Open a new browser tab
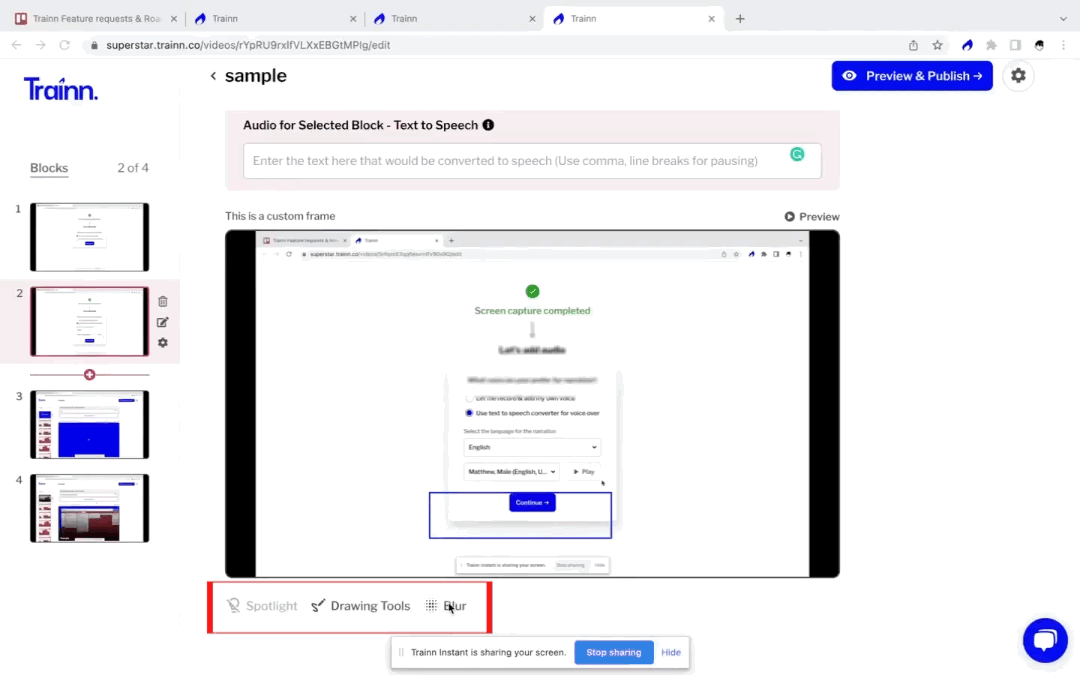1080x675 pixels. 740,19
